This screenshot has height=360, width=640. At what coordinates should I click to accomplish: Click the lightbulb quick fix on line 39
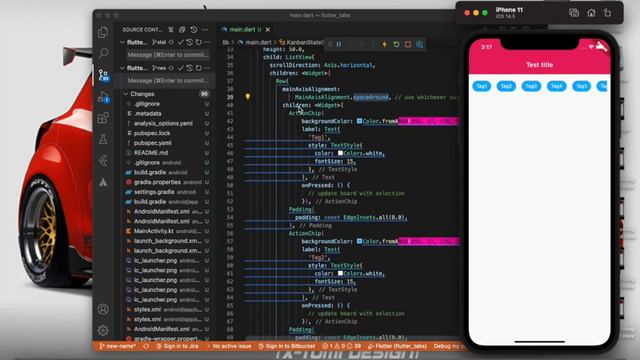coord(247,97)
